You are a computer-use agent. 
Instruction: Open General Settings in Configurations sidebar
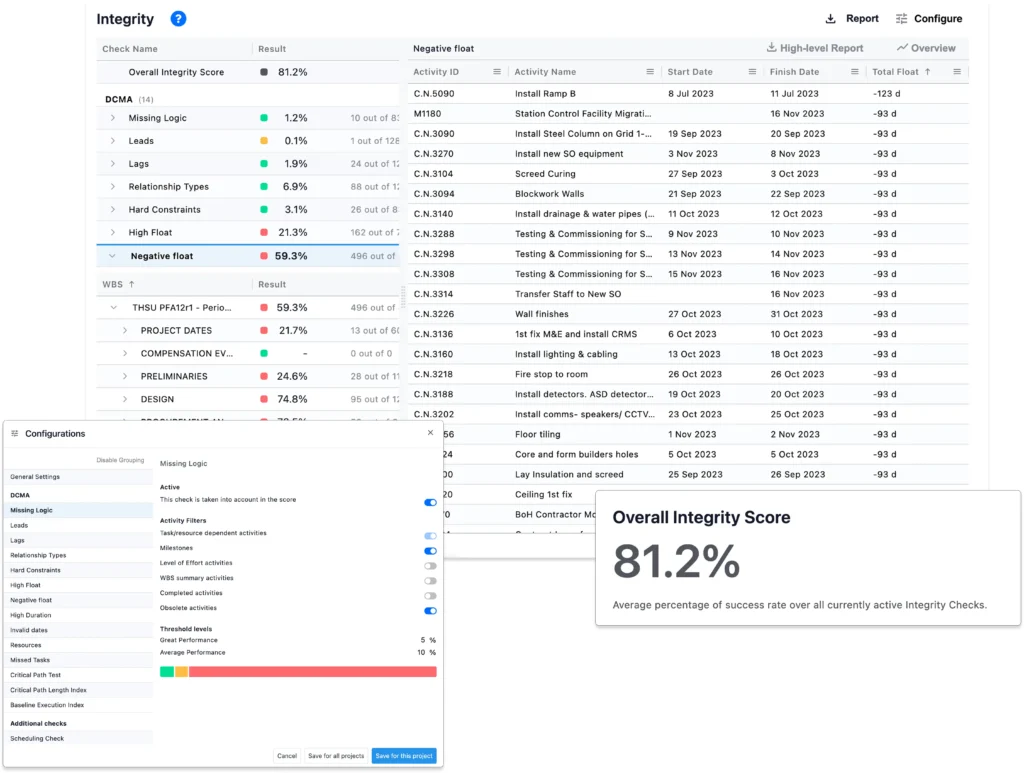(x=35, y=477)
